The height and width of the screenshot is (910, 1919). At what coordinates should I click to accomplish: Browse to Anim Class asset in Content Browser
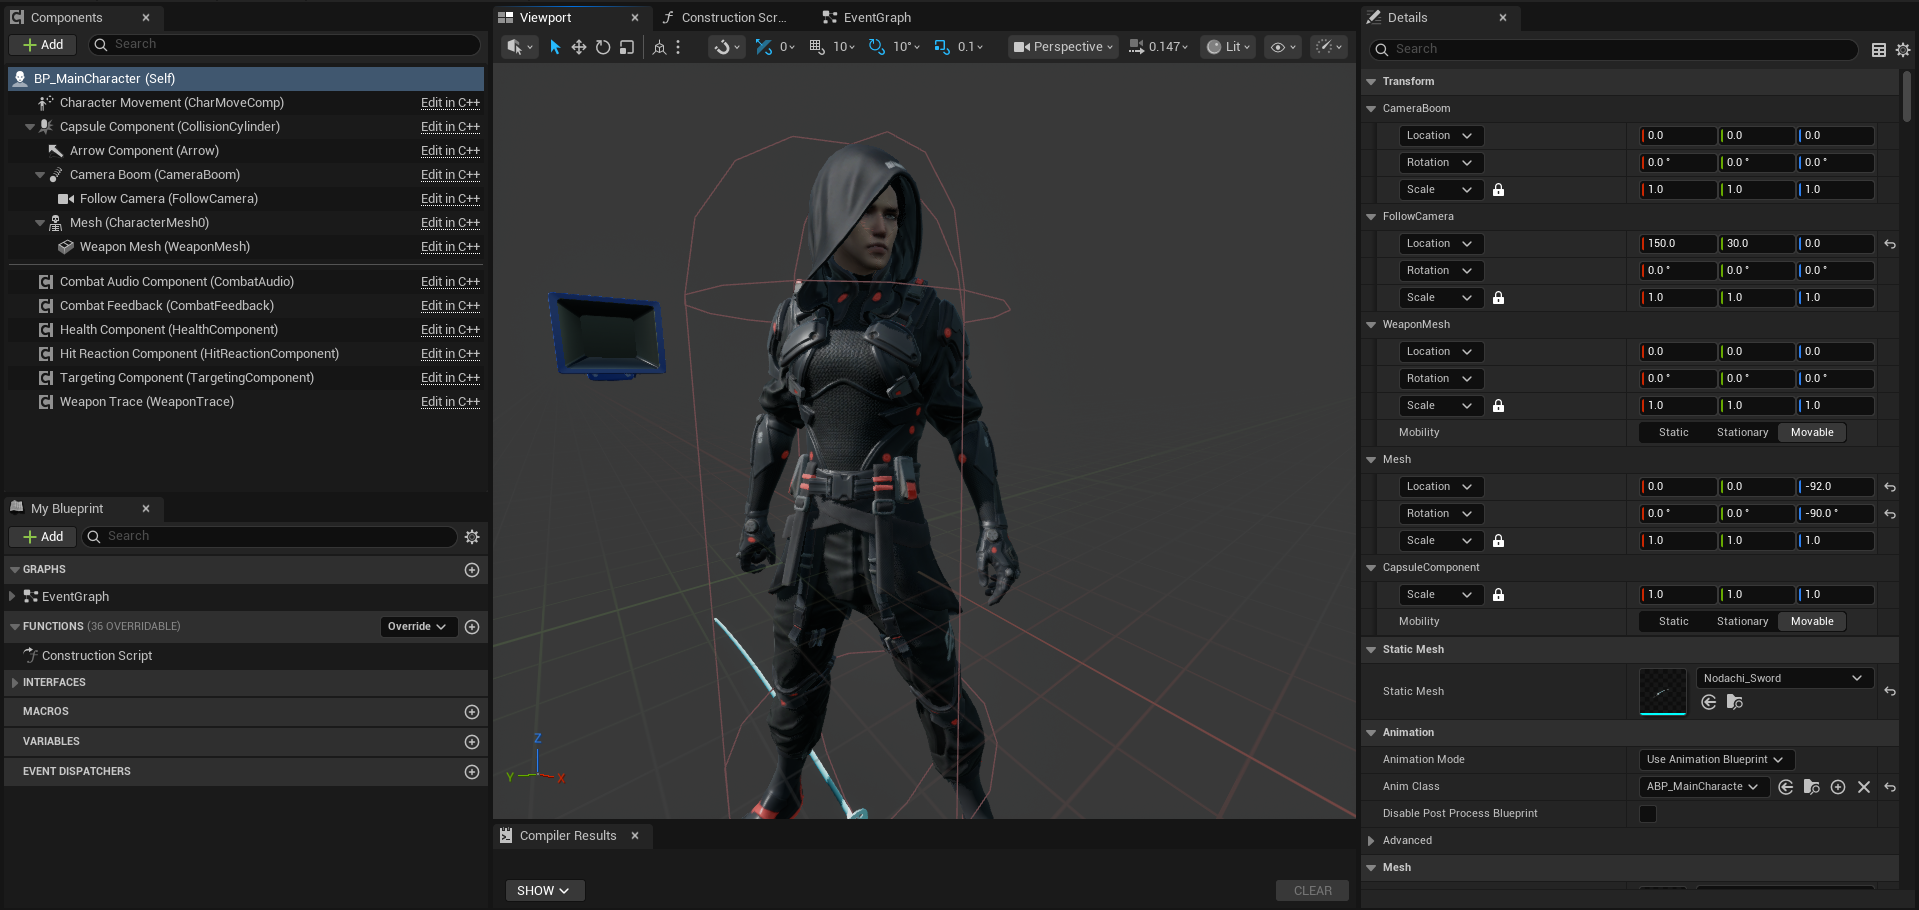click(x=1812, y=787)
